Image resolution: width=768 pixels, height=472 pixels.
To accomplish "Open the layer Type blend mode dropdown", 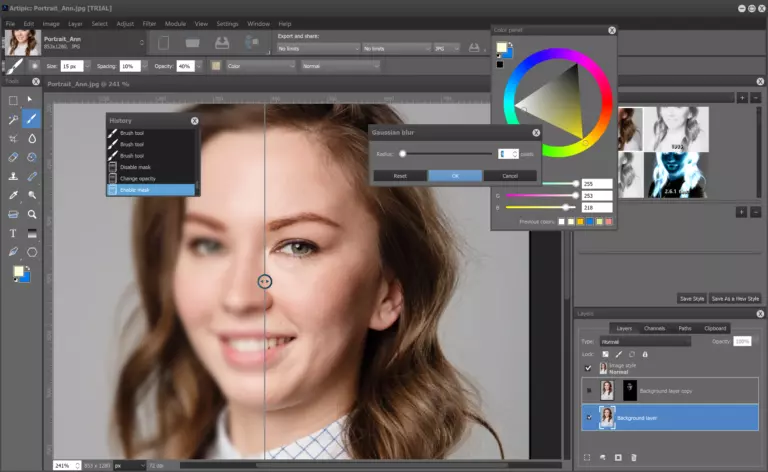I will click(645, 341).
